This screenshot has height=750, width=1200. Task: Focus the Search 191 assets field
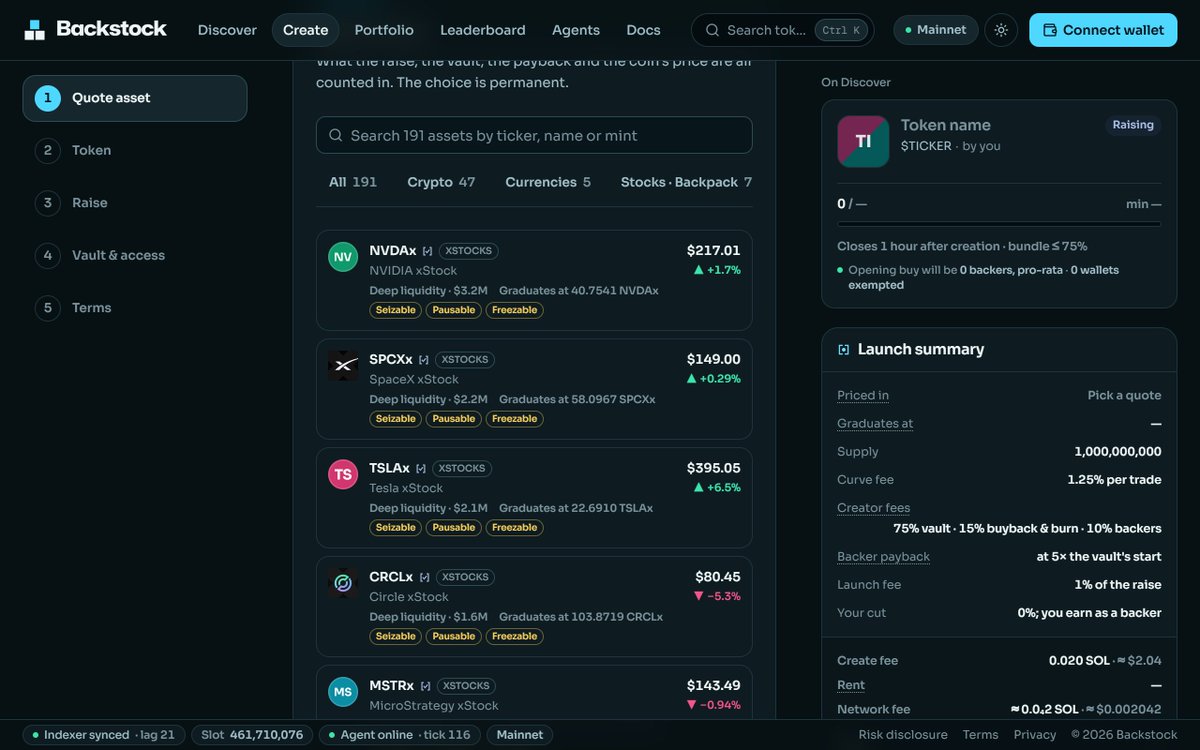(534, 135)
